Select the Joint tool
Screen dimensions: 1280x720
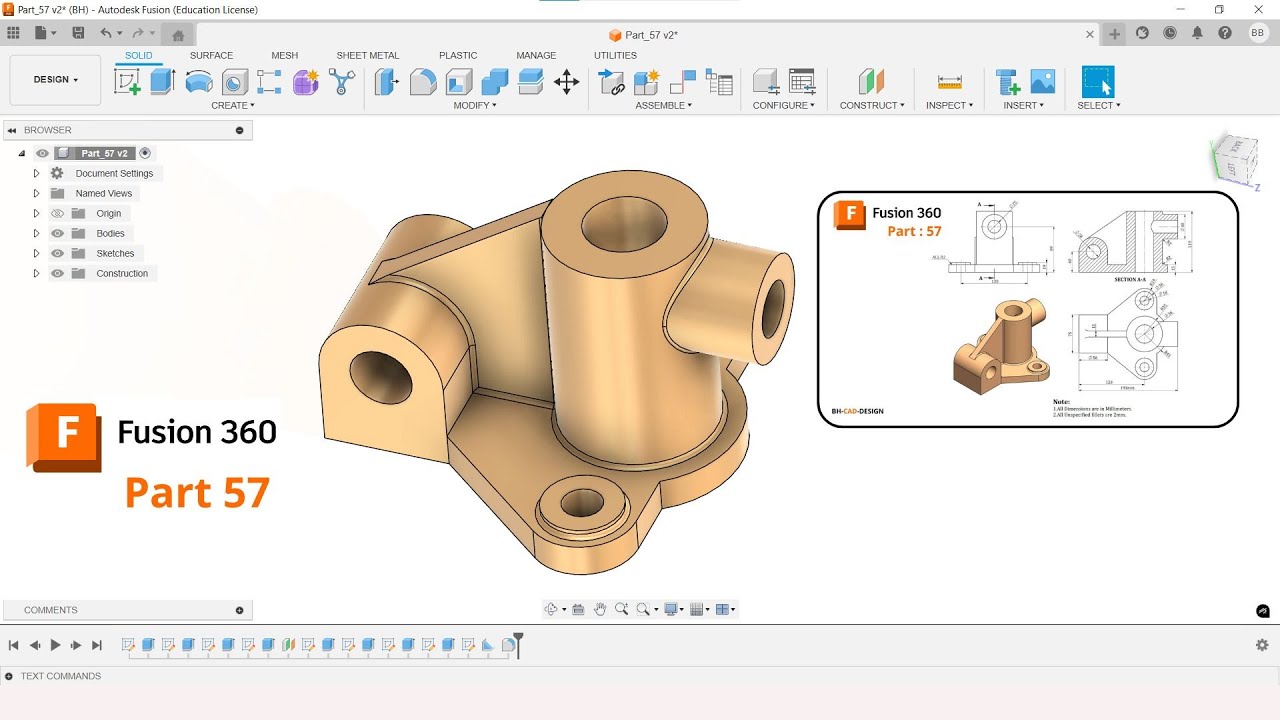683,82
